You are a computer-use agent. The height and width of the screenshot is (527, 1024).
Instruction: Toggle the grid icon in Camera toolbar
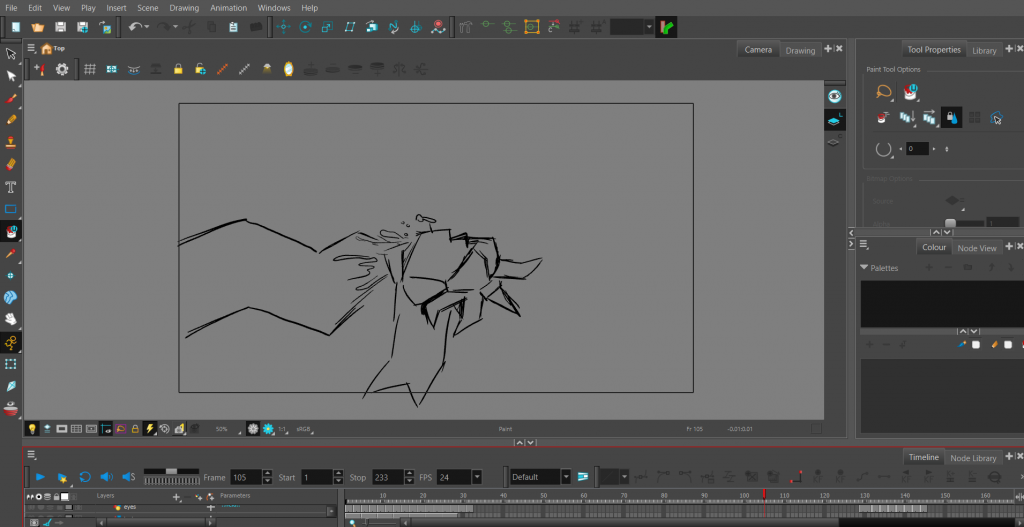pyautogui.click(x=89, y=69)
